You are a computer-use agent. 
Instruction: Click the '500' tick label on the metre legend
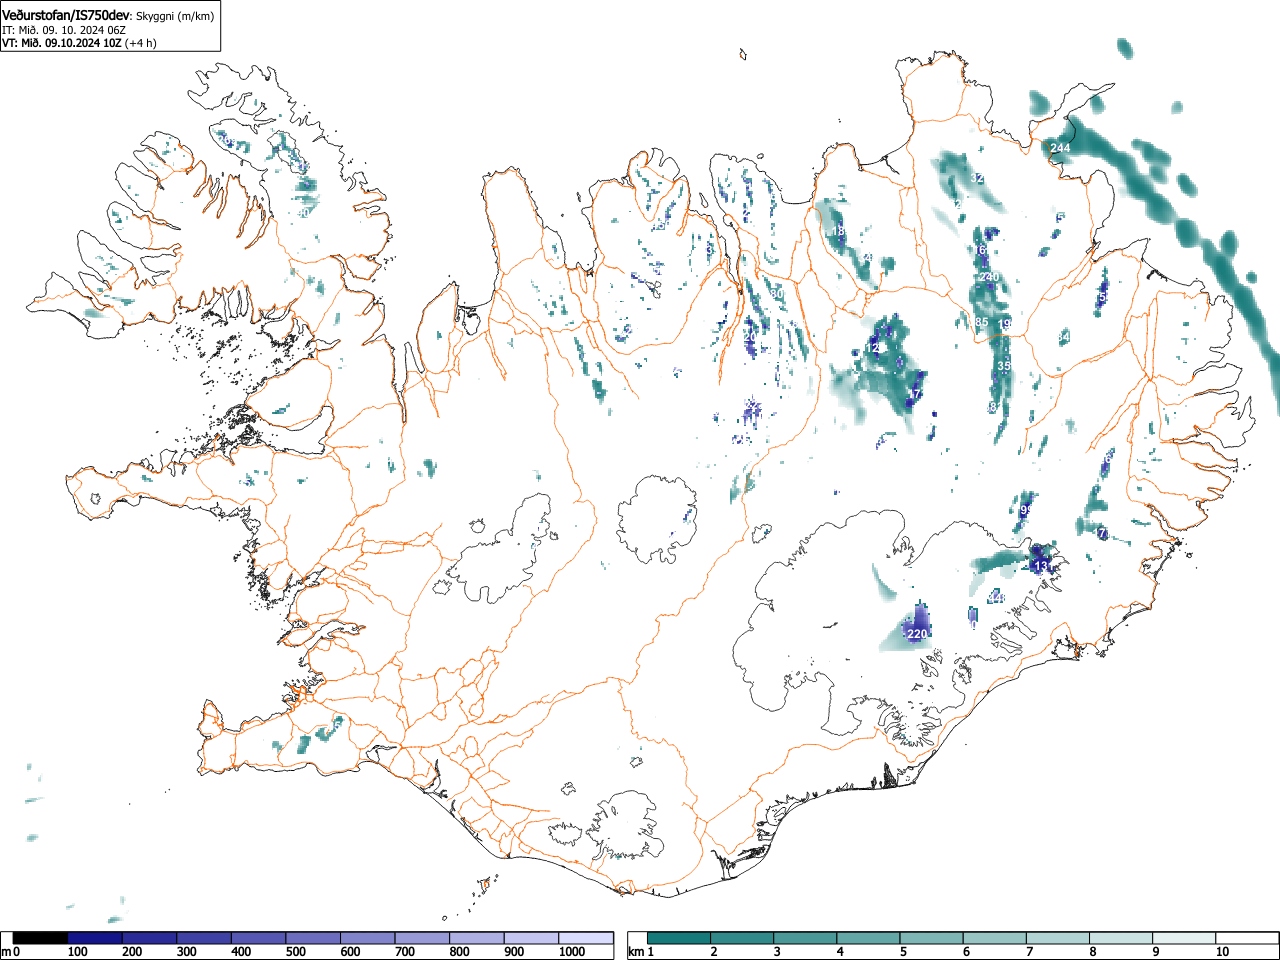[x=295, y=952]
